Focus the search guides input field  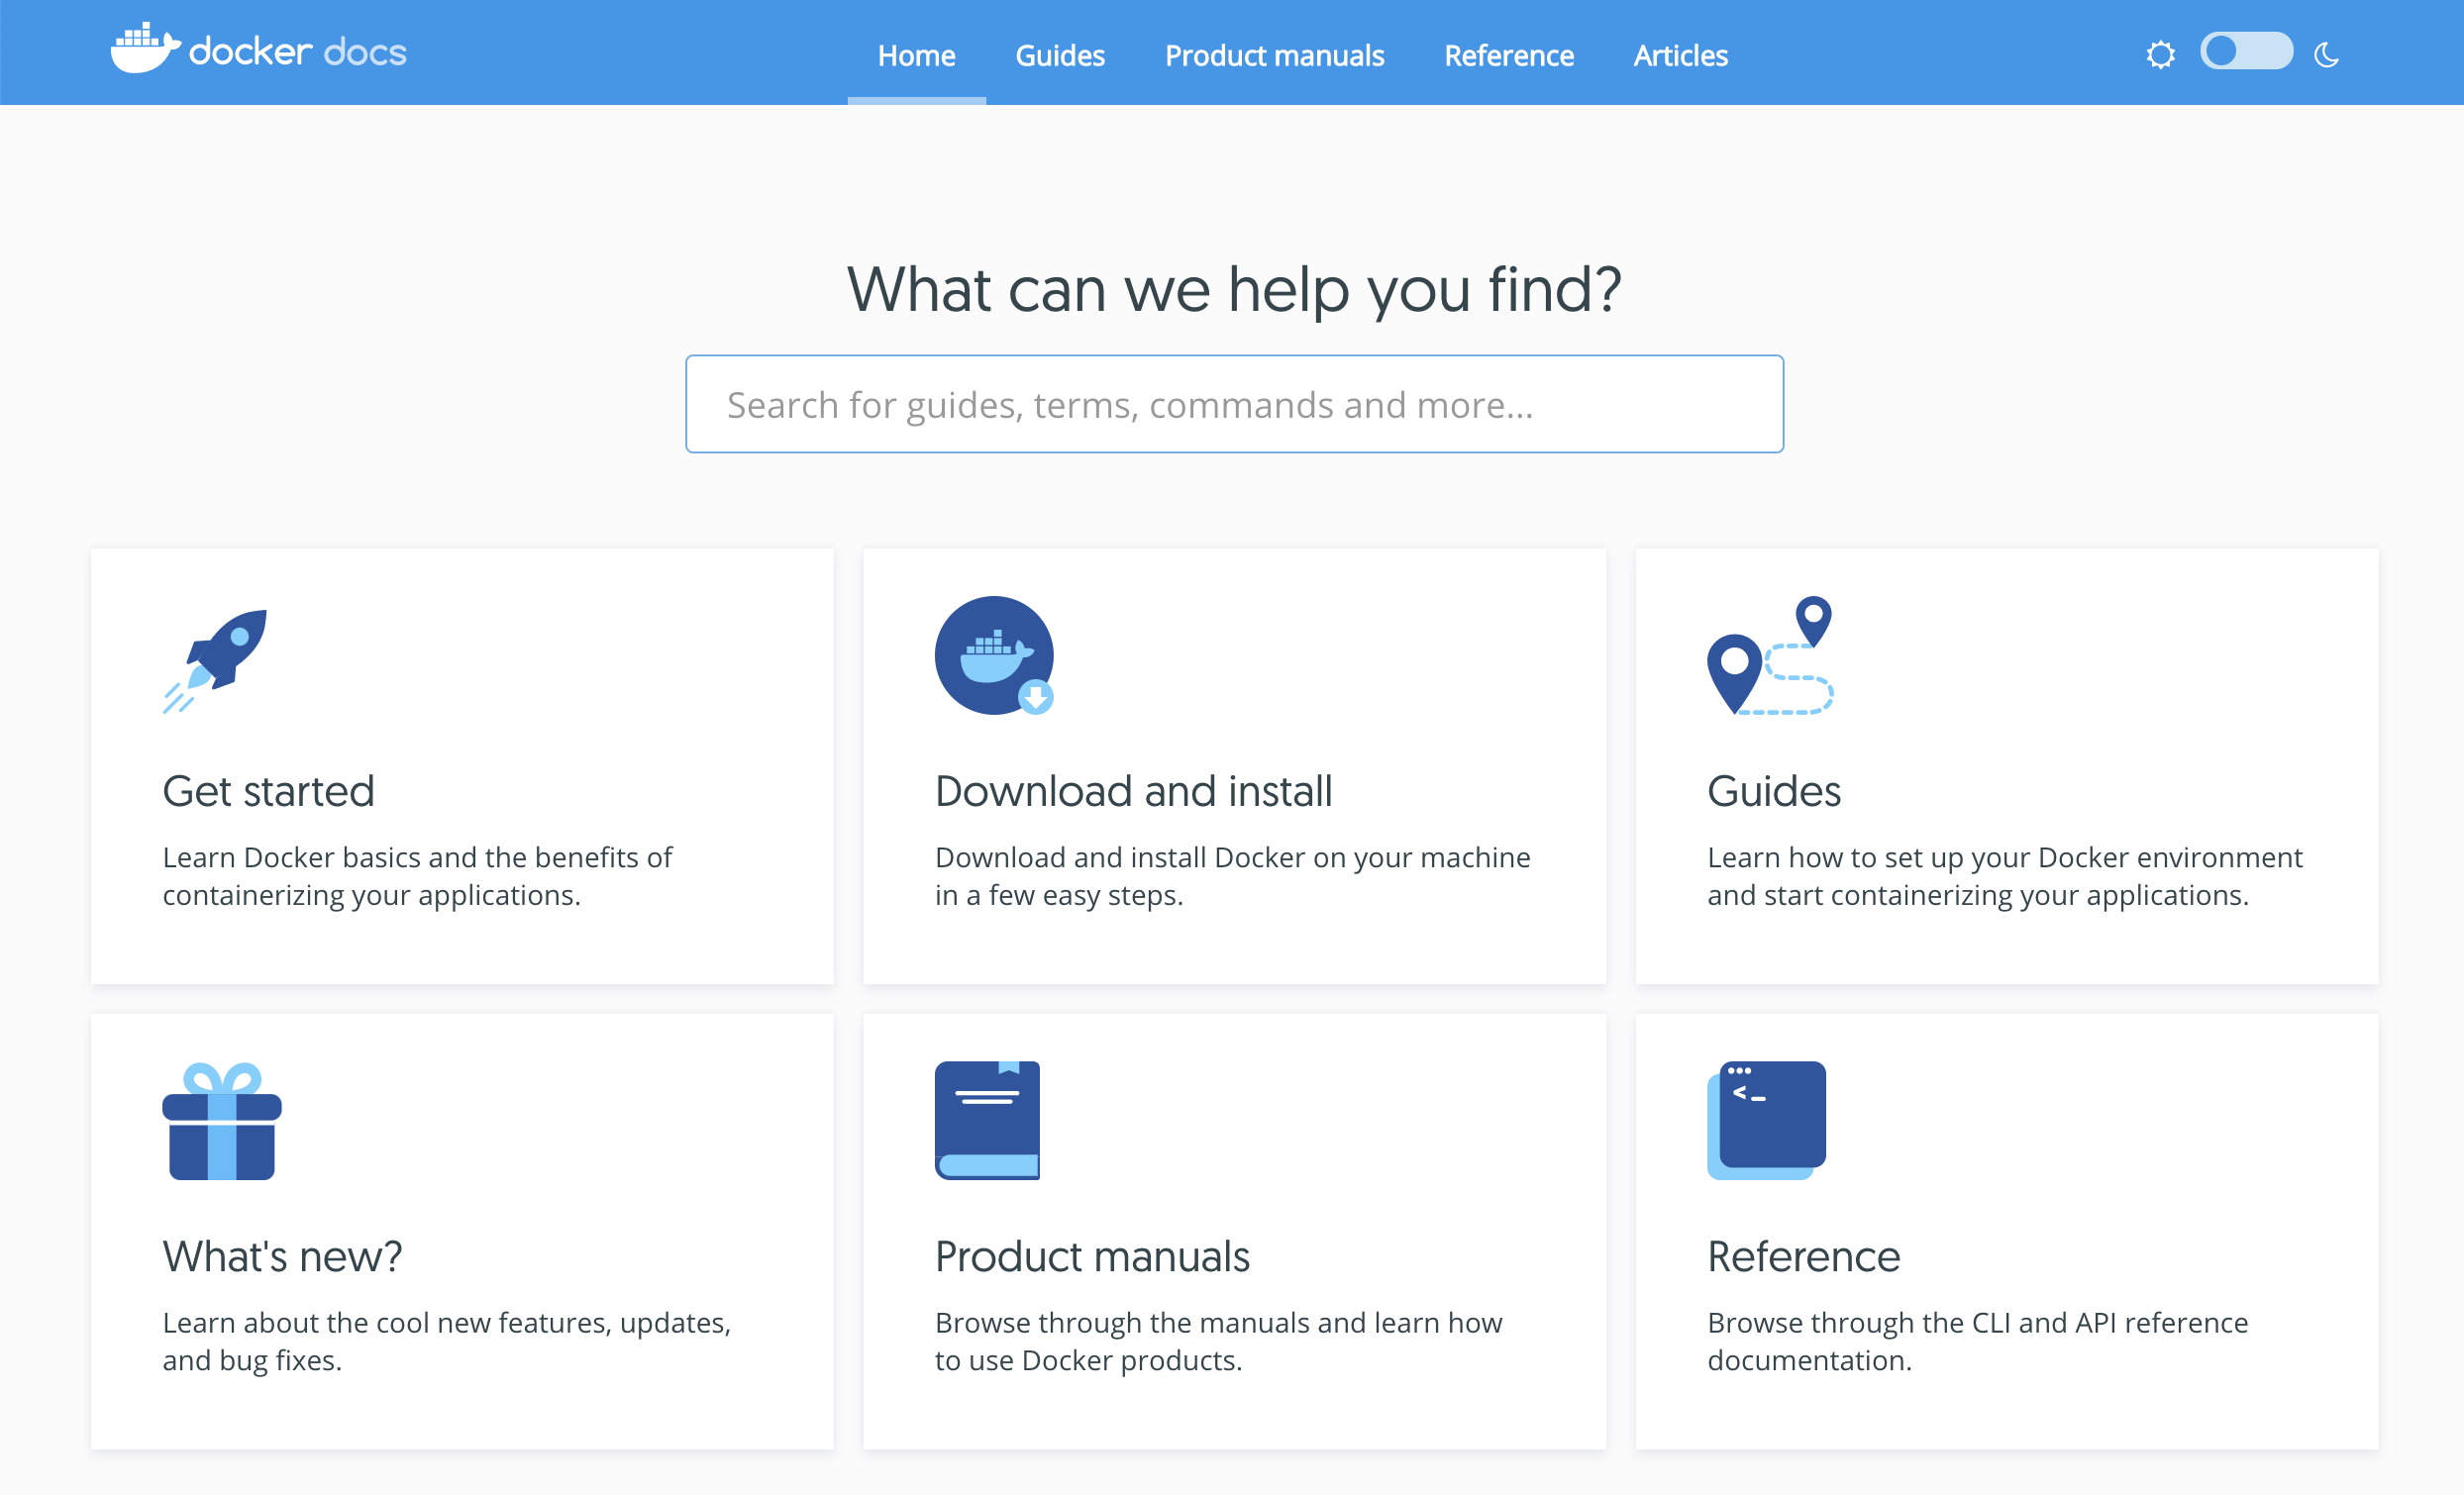1234,404
